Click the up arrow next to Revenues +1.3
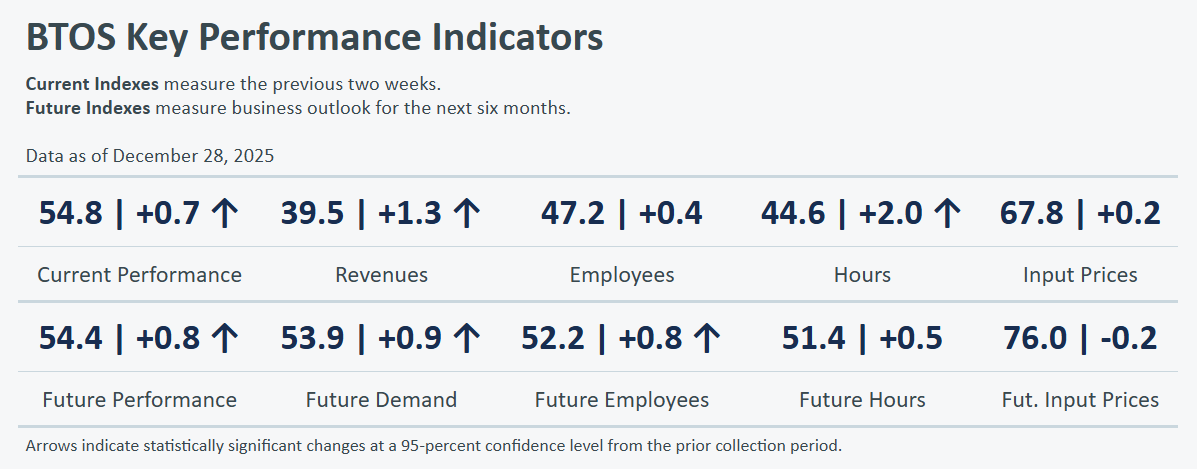The width and height of the screenshot is (1197, 469). (x=466, y=213)
